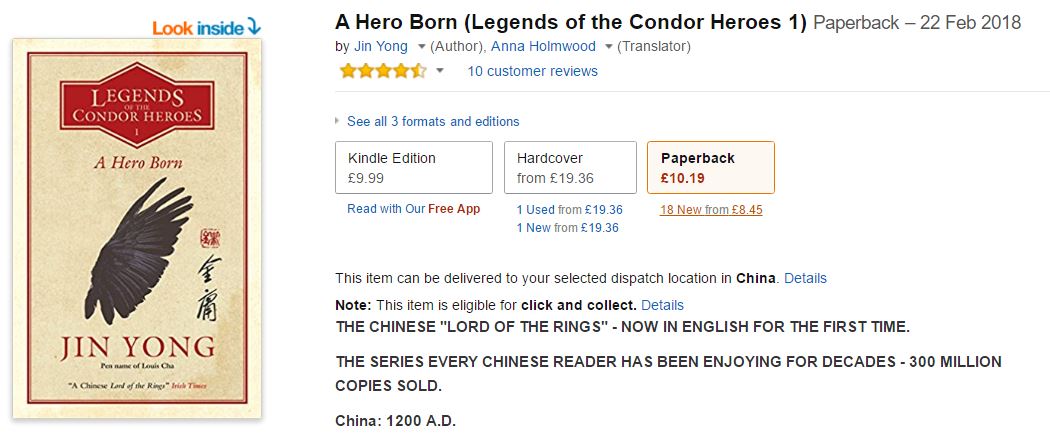Screen dimensions: 1050x443
Task: Expand the Anna Holmwood translator dropdown arrow
Action: coord(608,47)
